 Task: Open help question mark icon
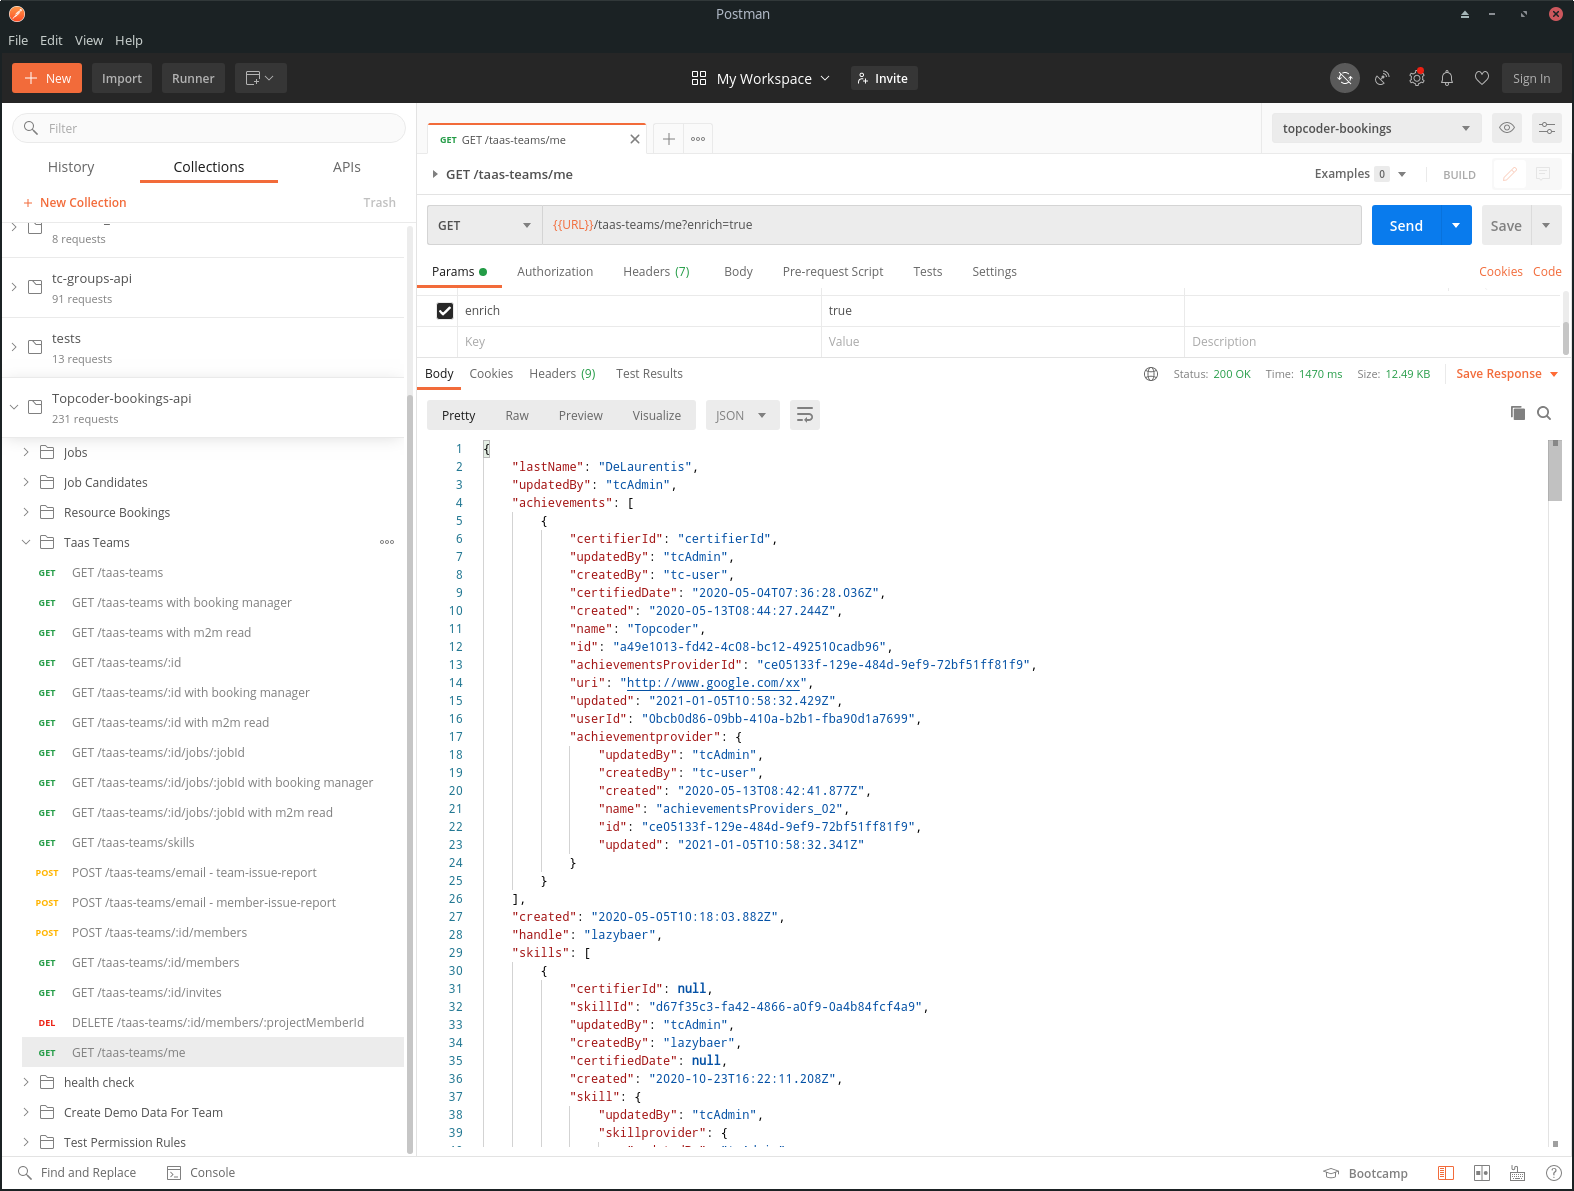coord(1553,1173)
